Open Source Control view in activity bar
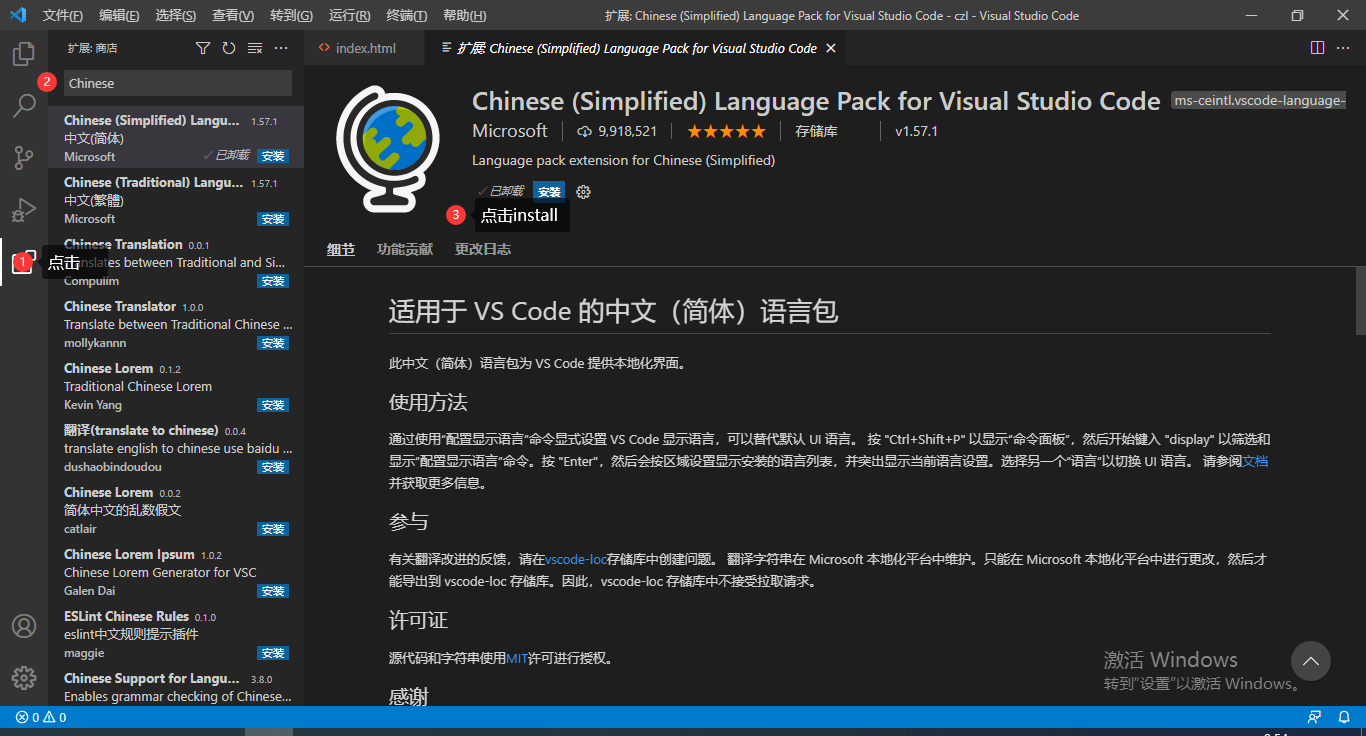This screenshot has height=736, width=1366. [x=24, y=158]
